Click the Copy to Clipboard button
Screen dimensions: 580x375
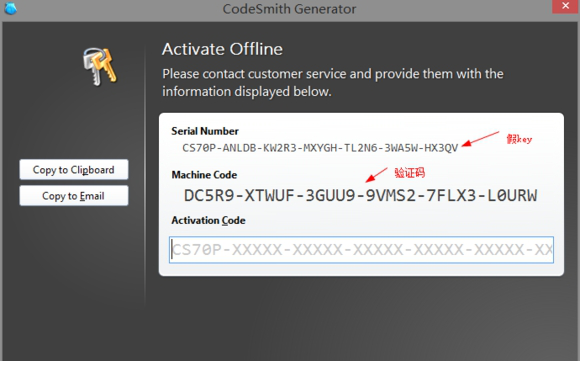point(74,169)
